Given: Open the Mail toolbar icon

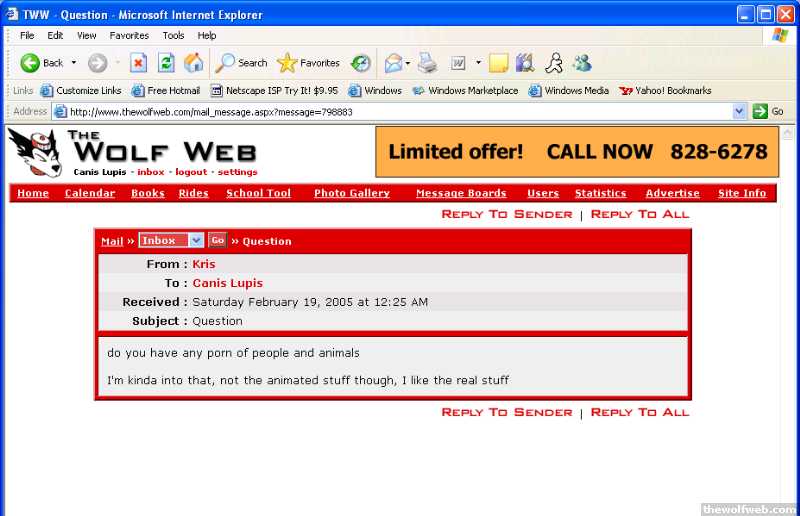Looking at the screenshot, I should tap(393, 63).
